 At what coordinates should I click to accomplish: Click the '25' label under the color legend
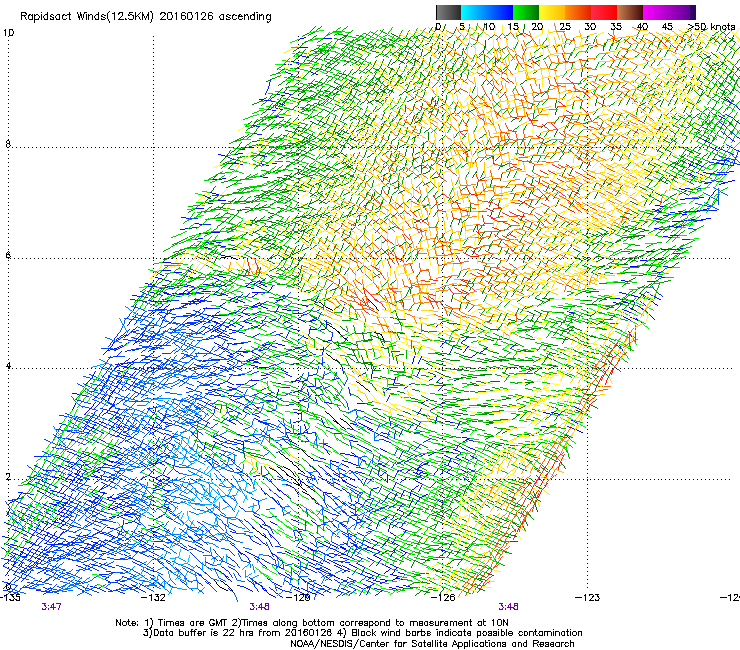pyautogui.click(x=565, y=27)
